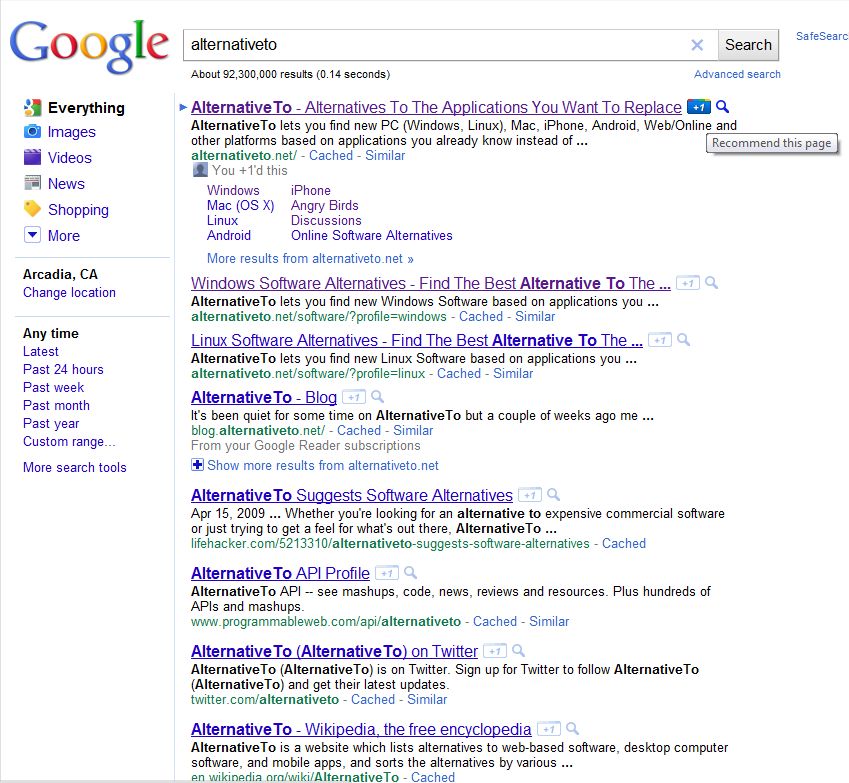The height and width of the screenshot is (783, 849).
Task: Click the Search button
Action: (747, 45)
